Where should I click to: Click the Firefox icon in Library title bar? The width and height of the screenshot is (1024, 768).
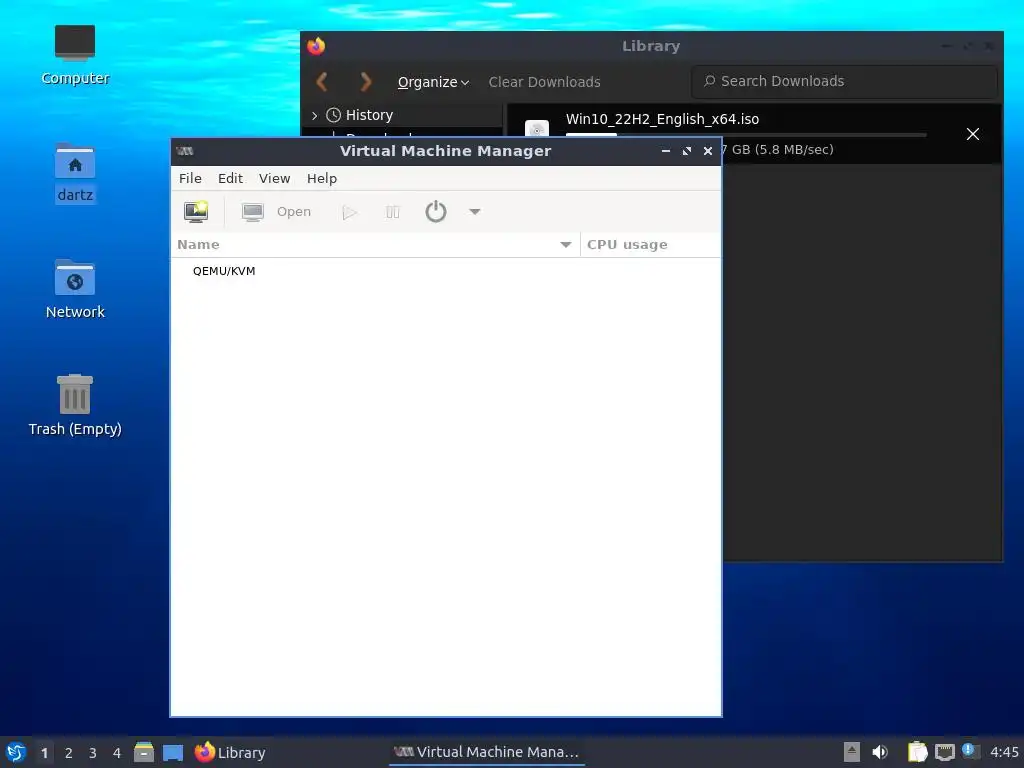pyautogui.click(x=316, y=46)
